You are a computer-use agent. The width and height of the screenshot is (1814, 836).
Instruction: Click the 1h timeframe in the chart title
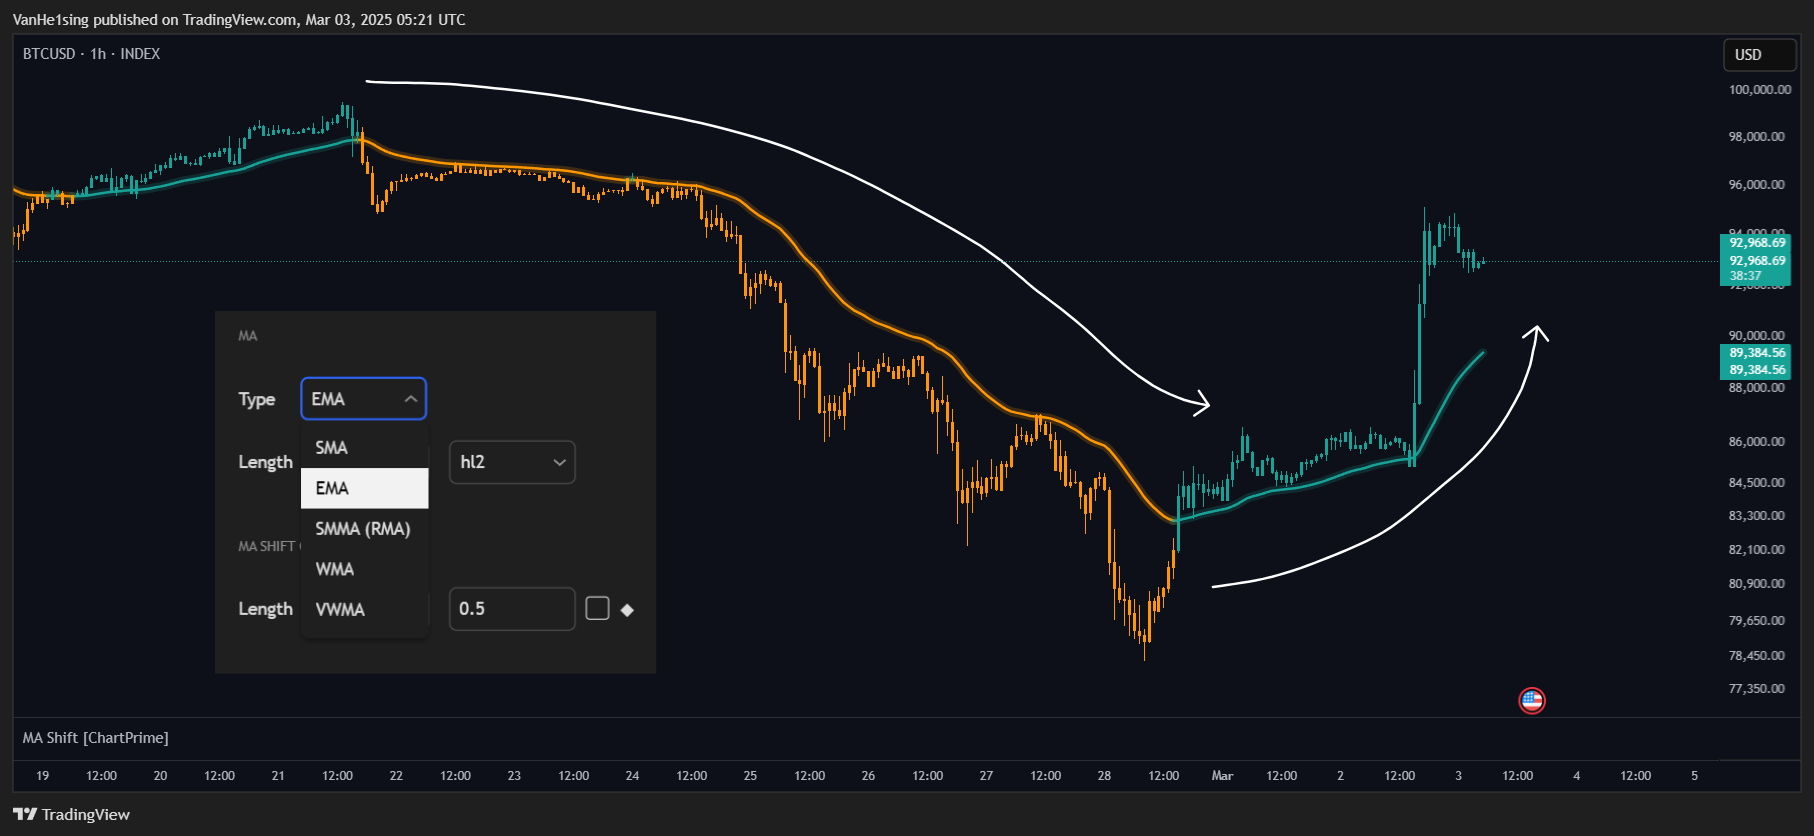(98, 54)
